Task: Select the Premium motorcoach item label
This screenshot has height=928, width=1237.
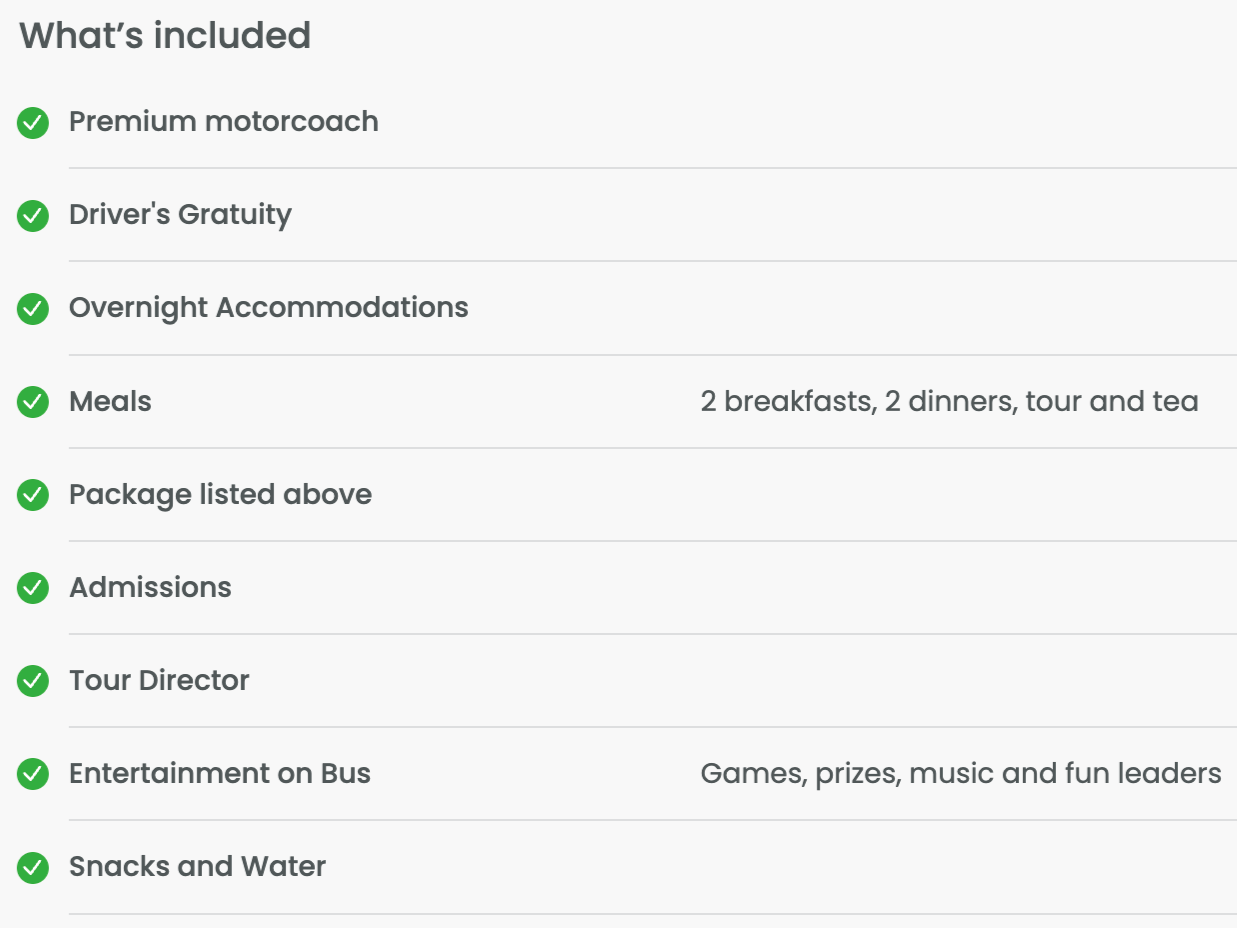Action: tap(223, 122)
